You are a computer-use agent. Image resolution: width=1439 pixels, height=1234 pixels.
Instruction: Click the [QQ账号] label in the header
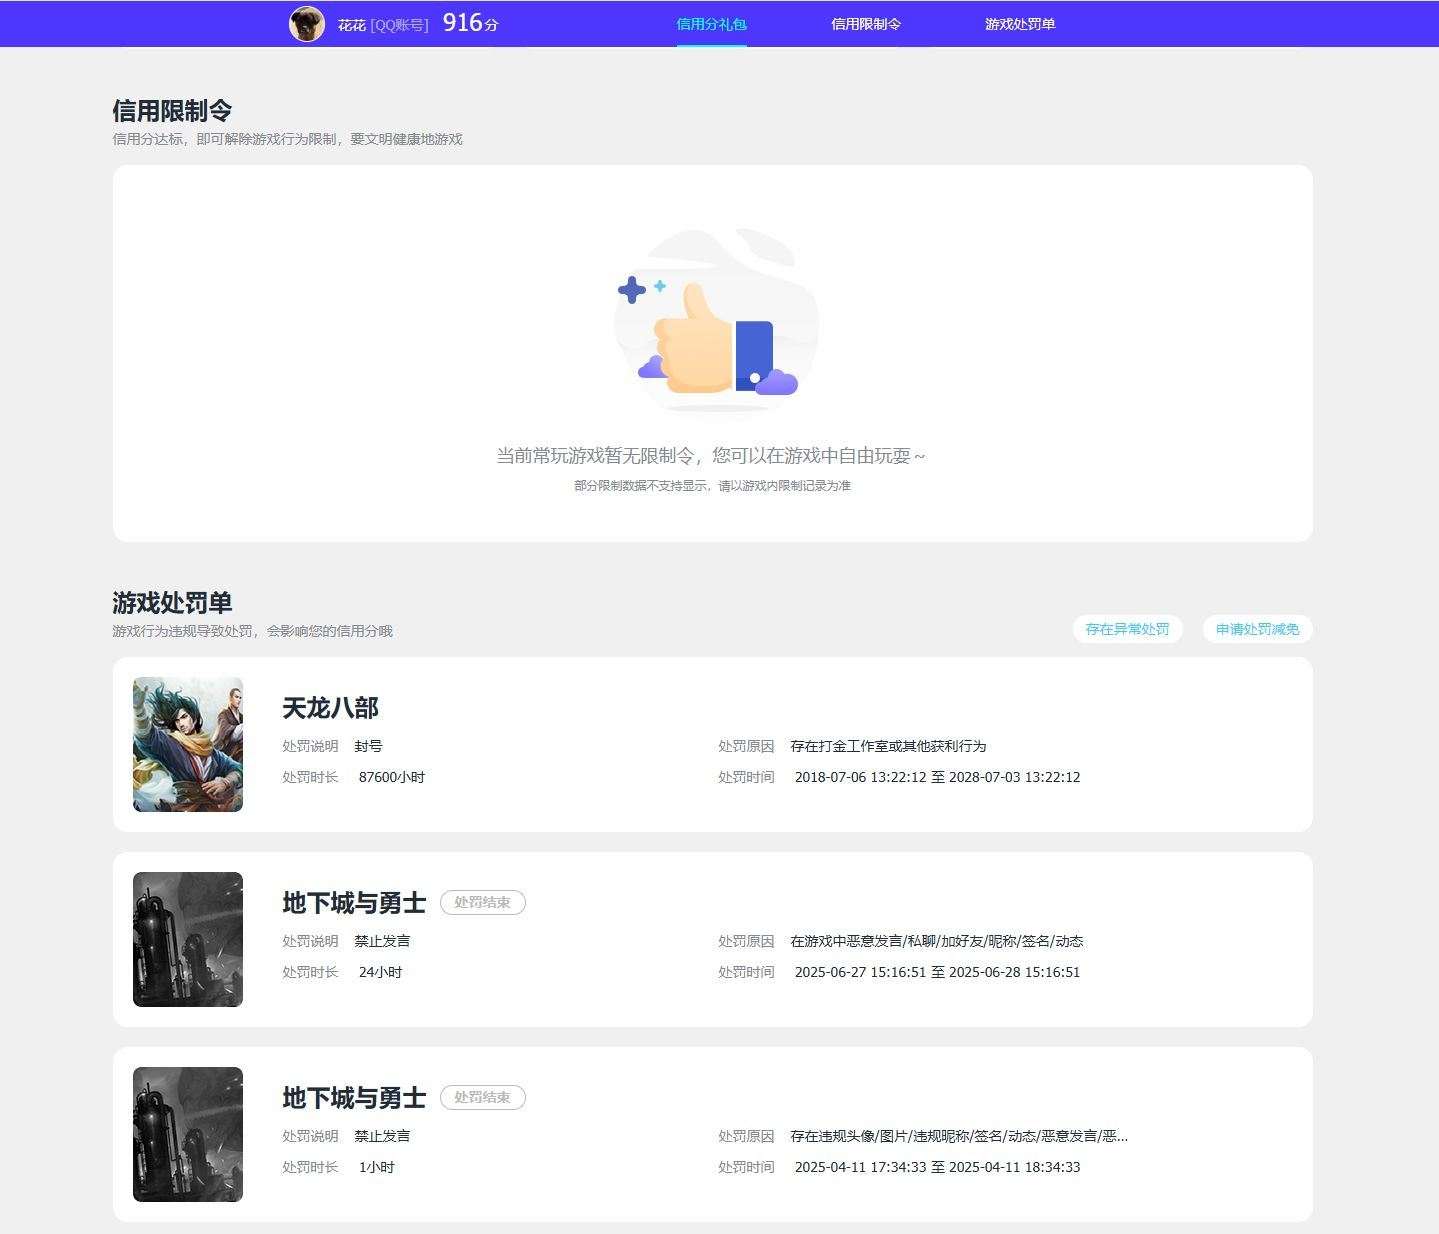[399, 25]
